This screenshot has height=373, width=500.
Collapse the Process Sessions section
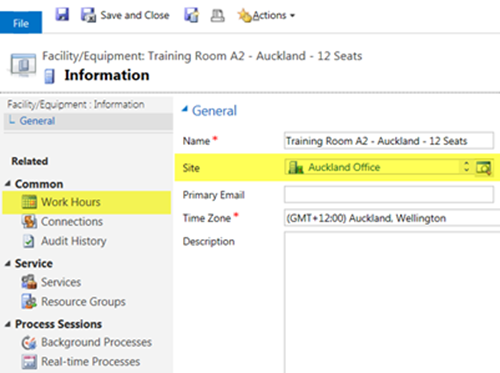point(8,324)
